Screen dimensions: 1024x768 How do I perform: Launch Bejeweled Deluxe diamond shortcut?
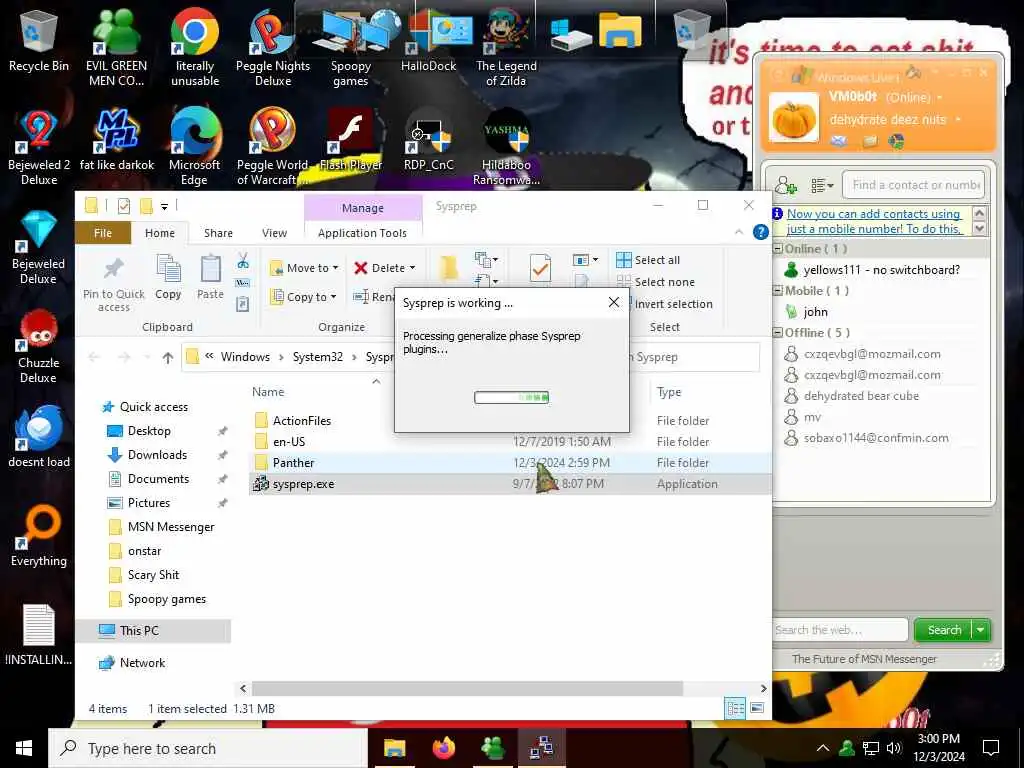[x=39, y=248]
